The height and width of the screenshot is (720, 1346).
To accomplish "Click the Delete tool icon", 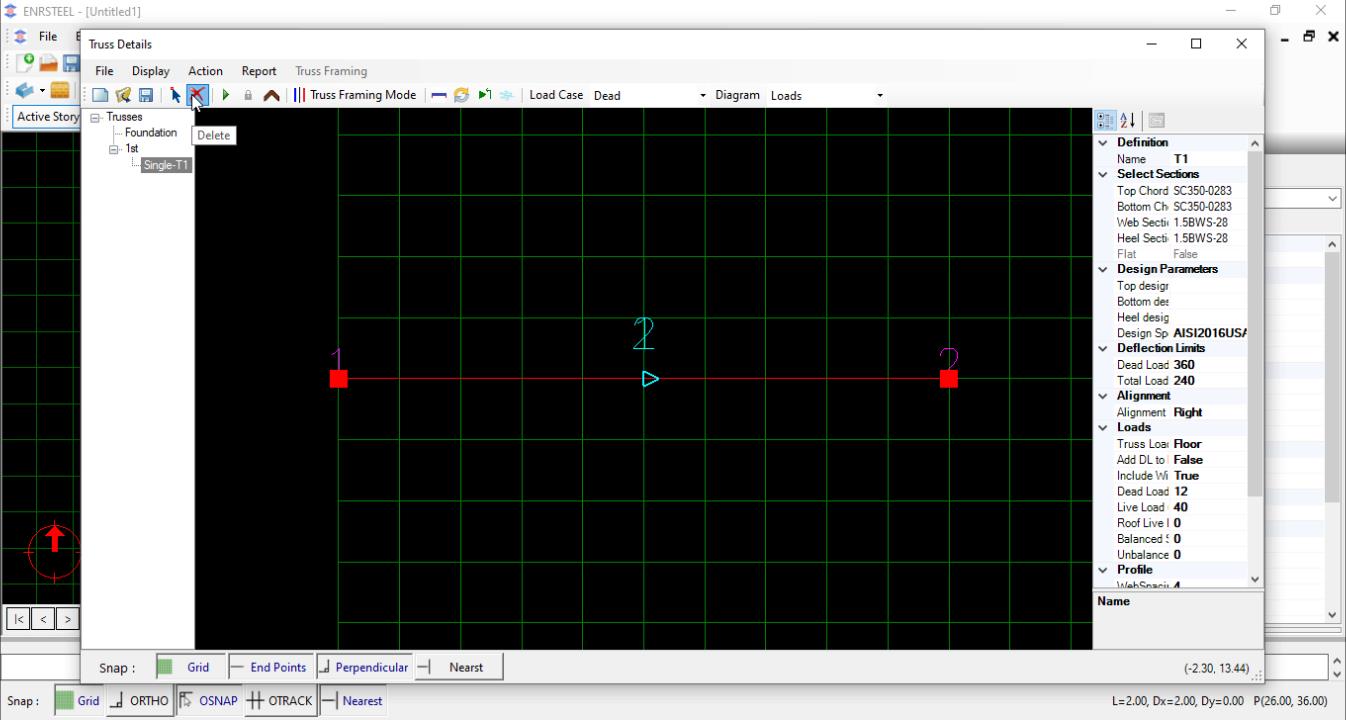I will click(x=197, y=95).
